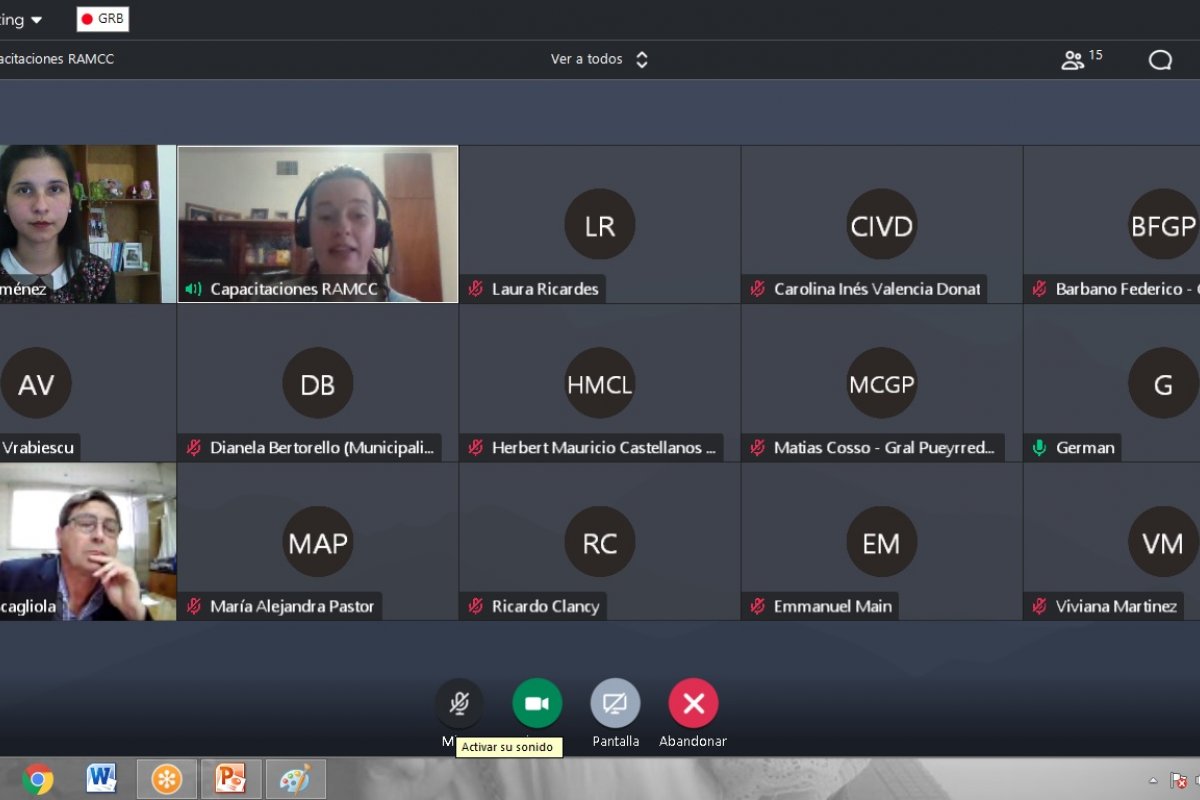Image resolution: width=1200 pixels, height=800 pixels.
Task: Click the Capacitaciones RAMCC meeting title
Action: tap(57, 60)
